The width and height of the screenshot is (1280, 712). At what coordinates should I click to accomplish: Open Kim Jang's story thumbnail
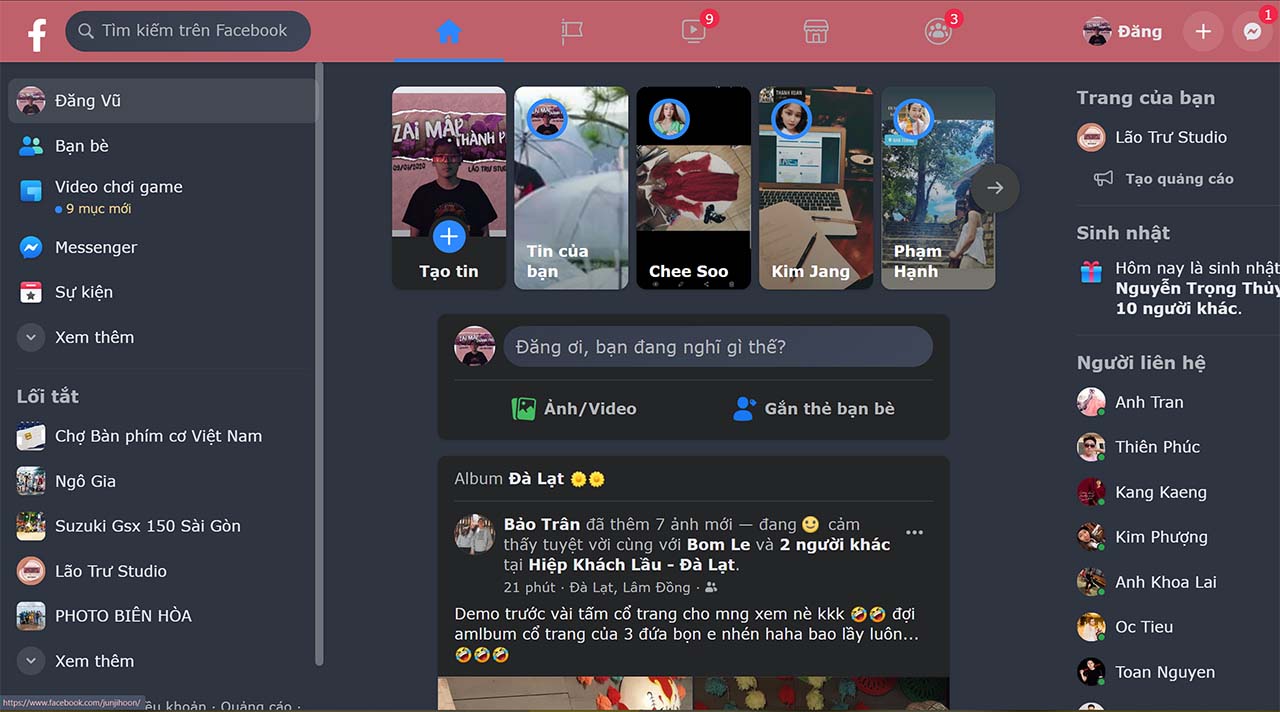click(x=816, y=187)
